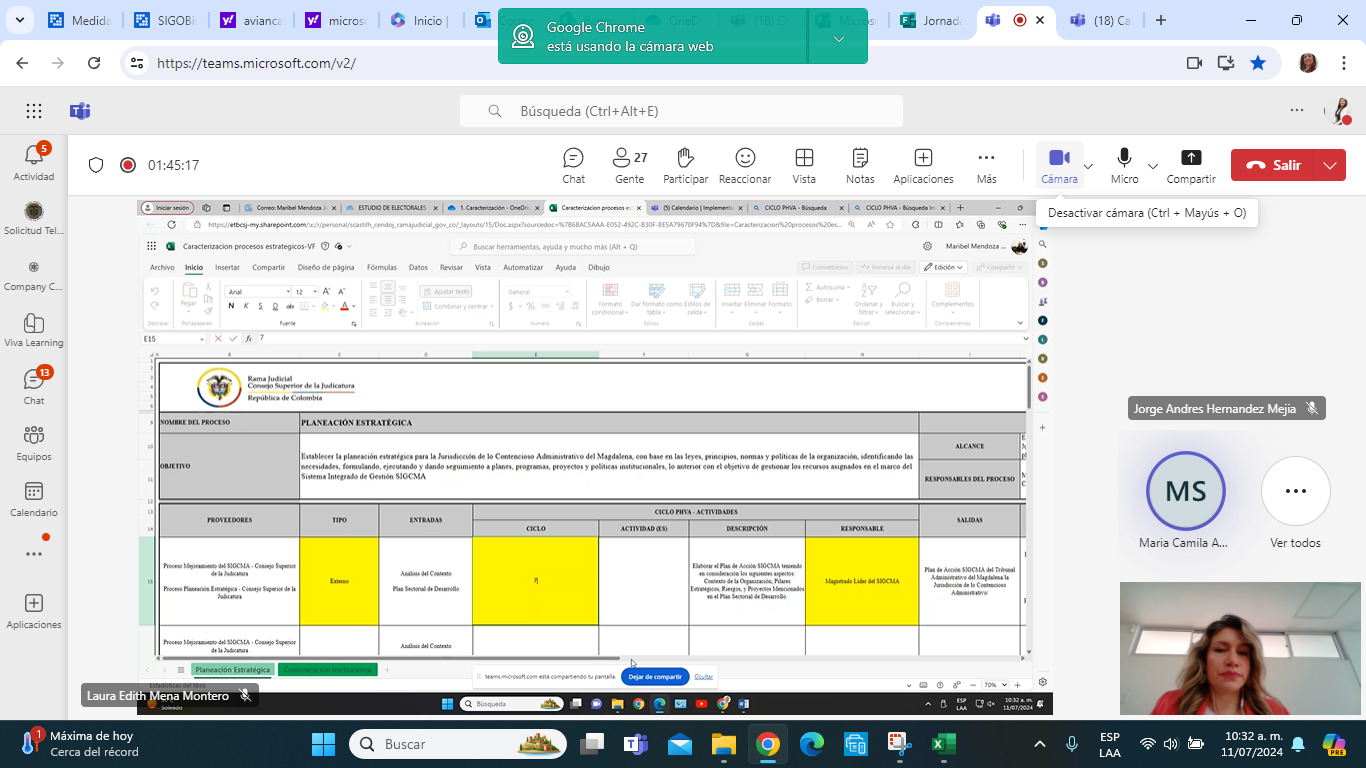The height and width of the screenshot is (768, 1366).
Task: Open Fórmulas ribbon tab in shared Excel
Action: click(x=382, y=267)
